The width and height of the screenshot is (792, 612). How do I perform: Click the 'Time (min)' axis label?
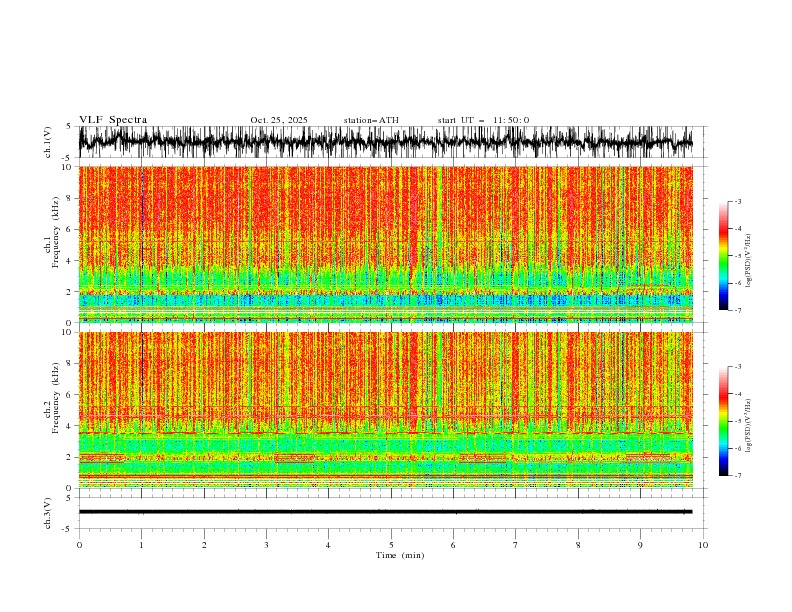click(x=400, y=555)
